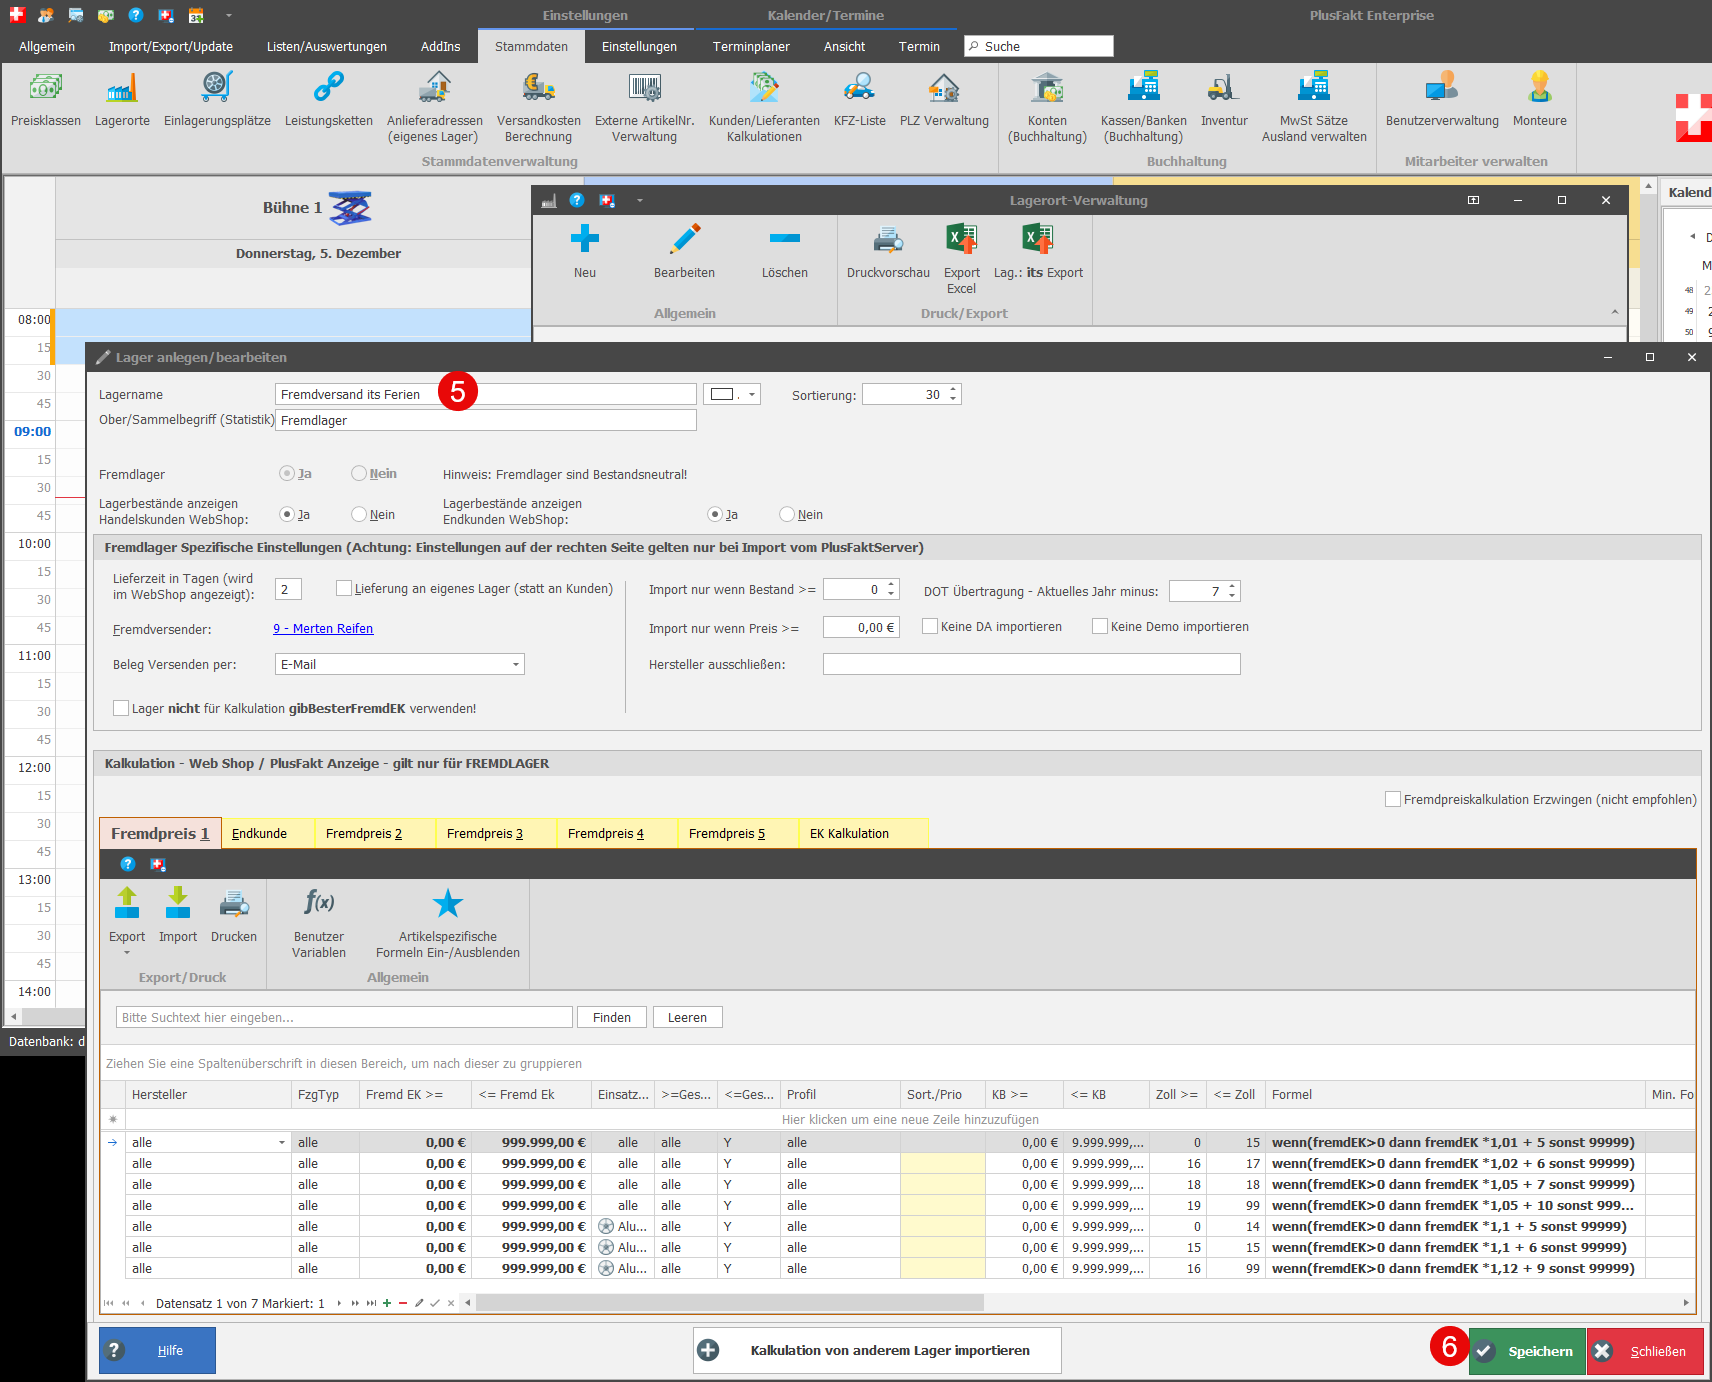Screen dimensions: 1712x1382
Task: Open KFZ-Liste icon
Action: pyautogui.click(x=859, y=100)
